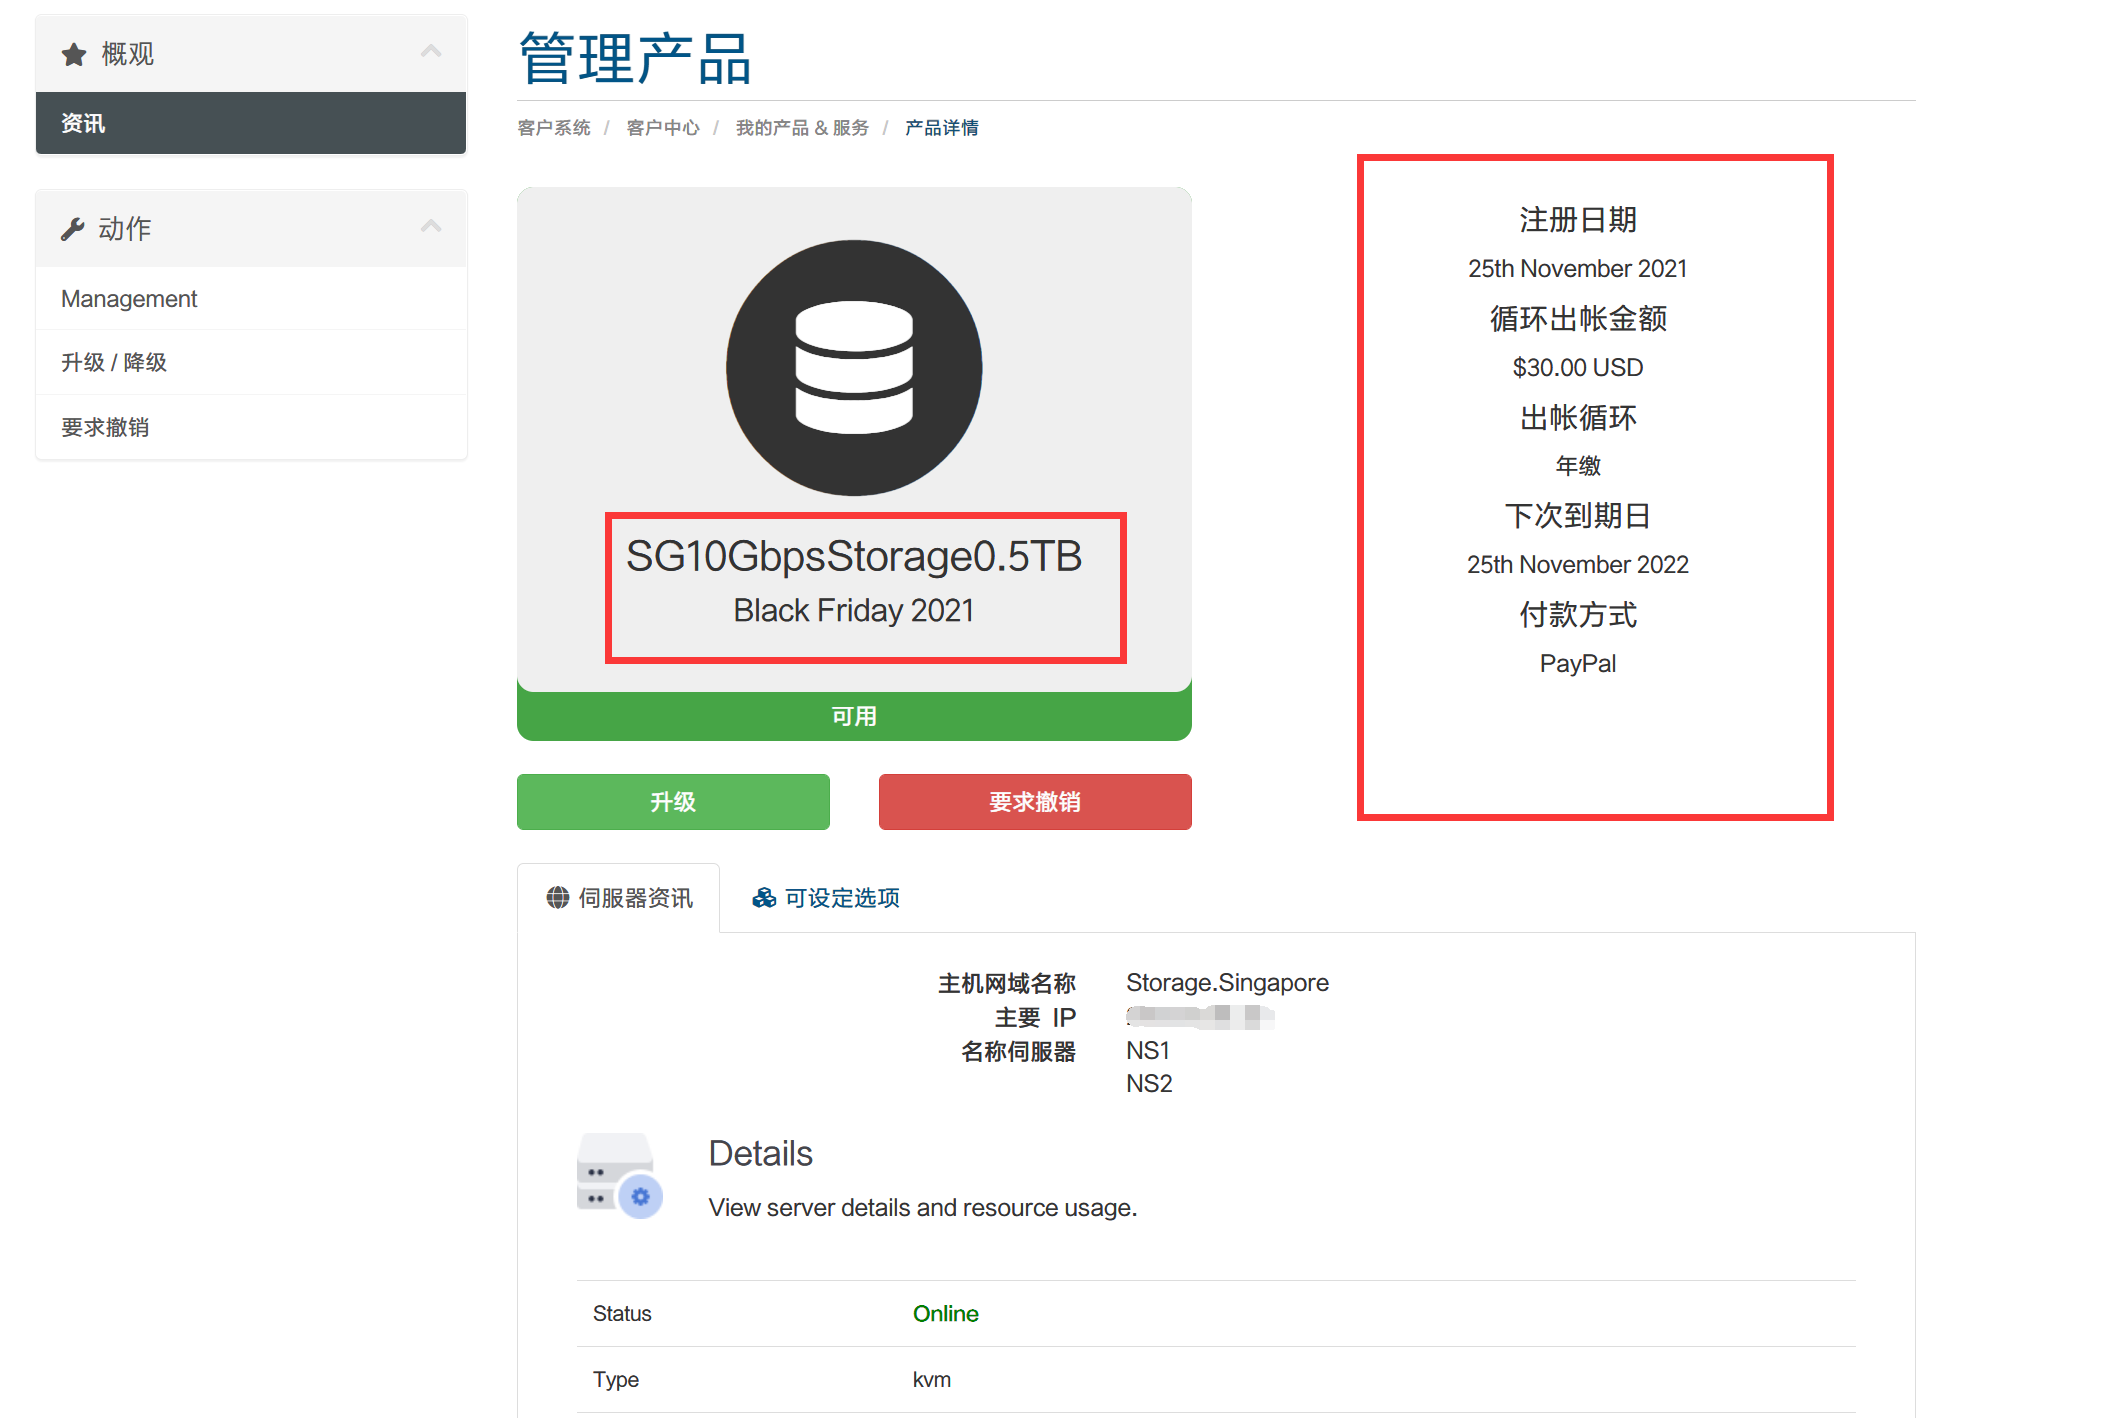
Task: Click the $30.00 USD amount
Action: tap(1578, 367)
